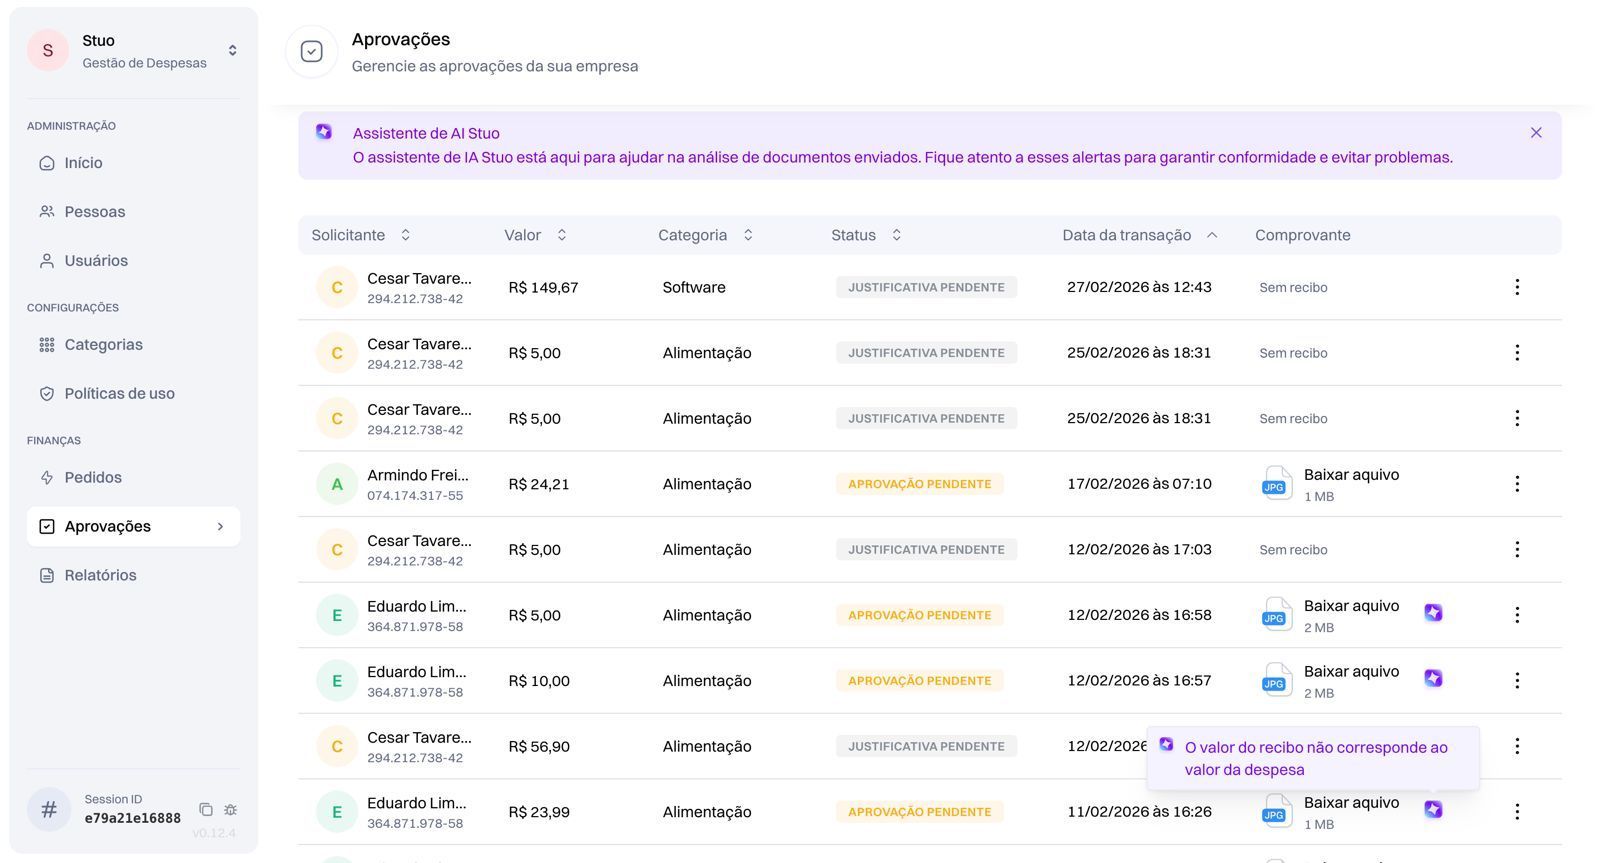Viewport: 1600px width, 863px height.
Task: Click AI alert icon on R$ 10,00 row
Action: coord(1433,678)
